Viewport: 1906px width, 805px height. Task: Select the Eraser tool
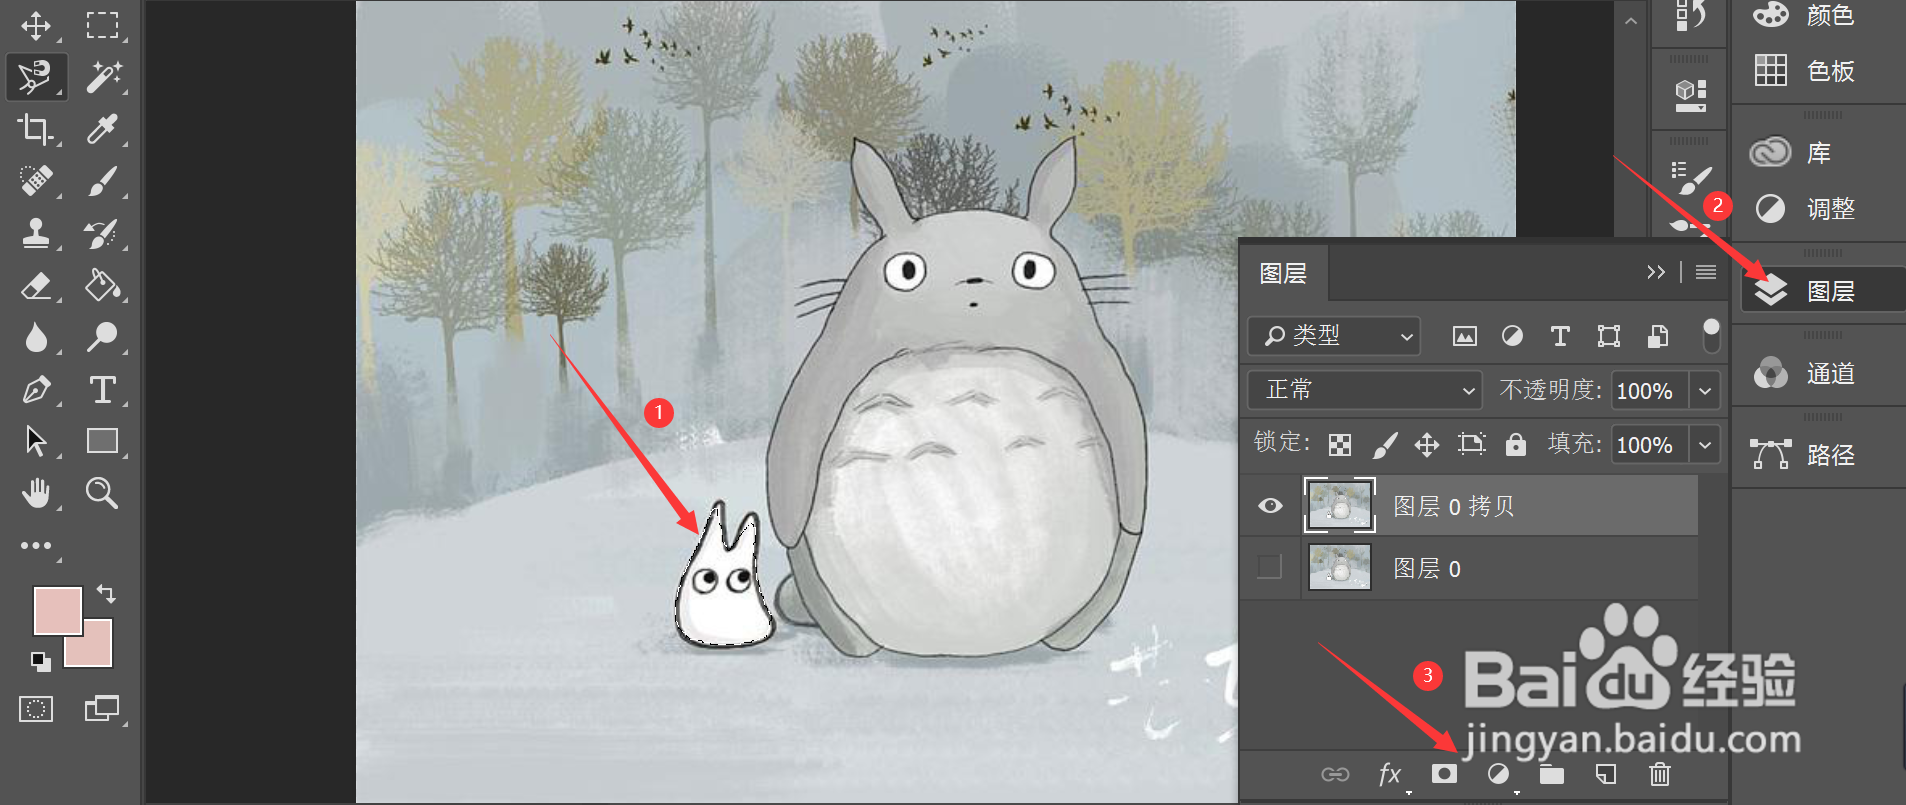[36, 285]
